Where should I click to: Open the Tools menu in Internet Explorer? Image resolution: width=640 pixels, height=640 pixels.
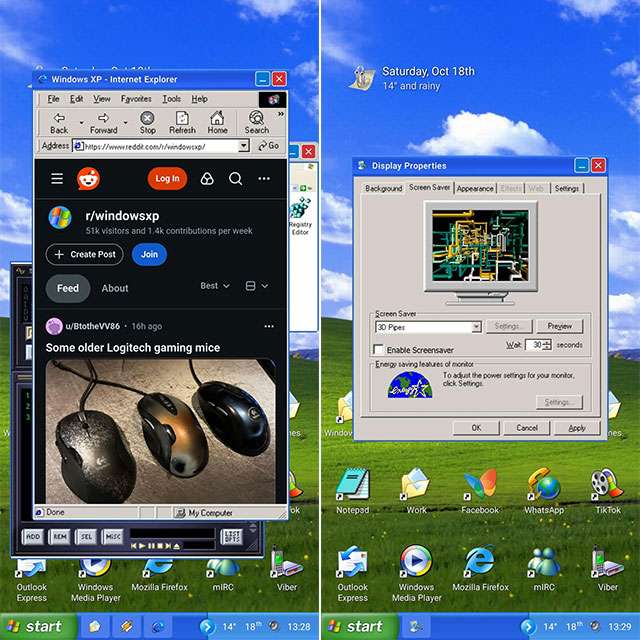coord(171,99)
